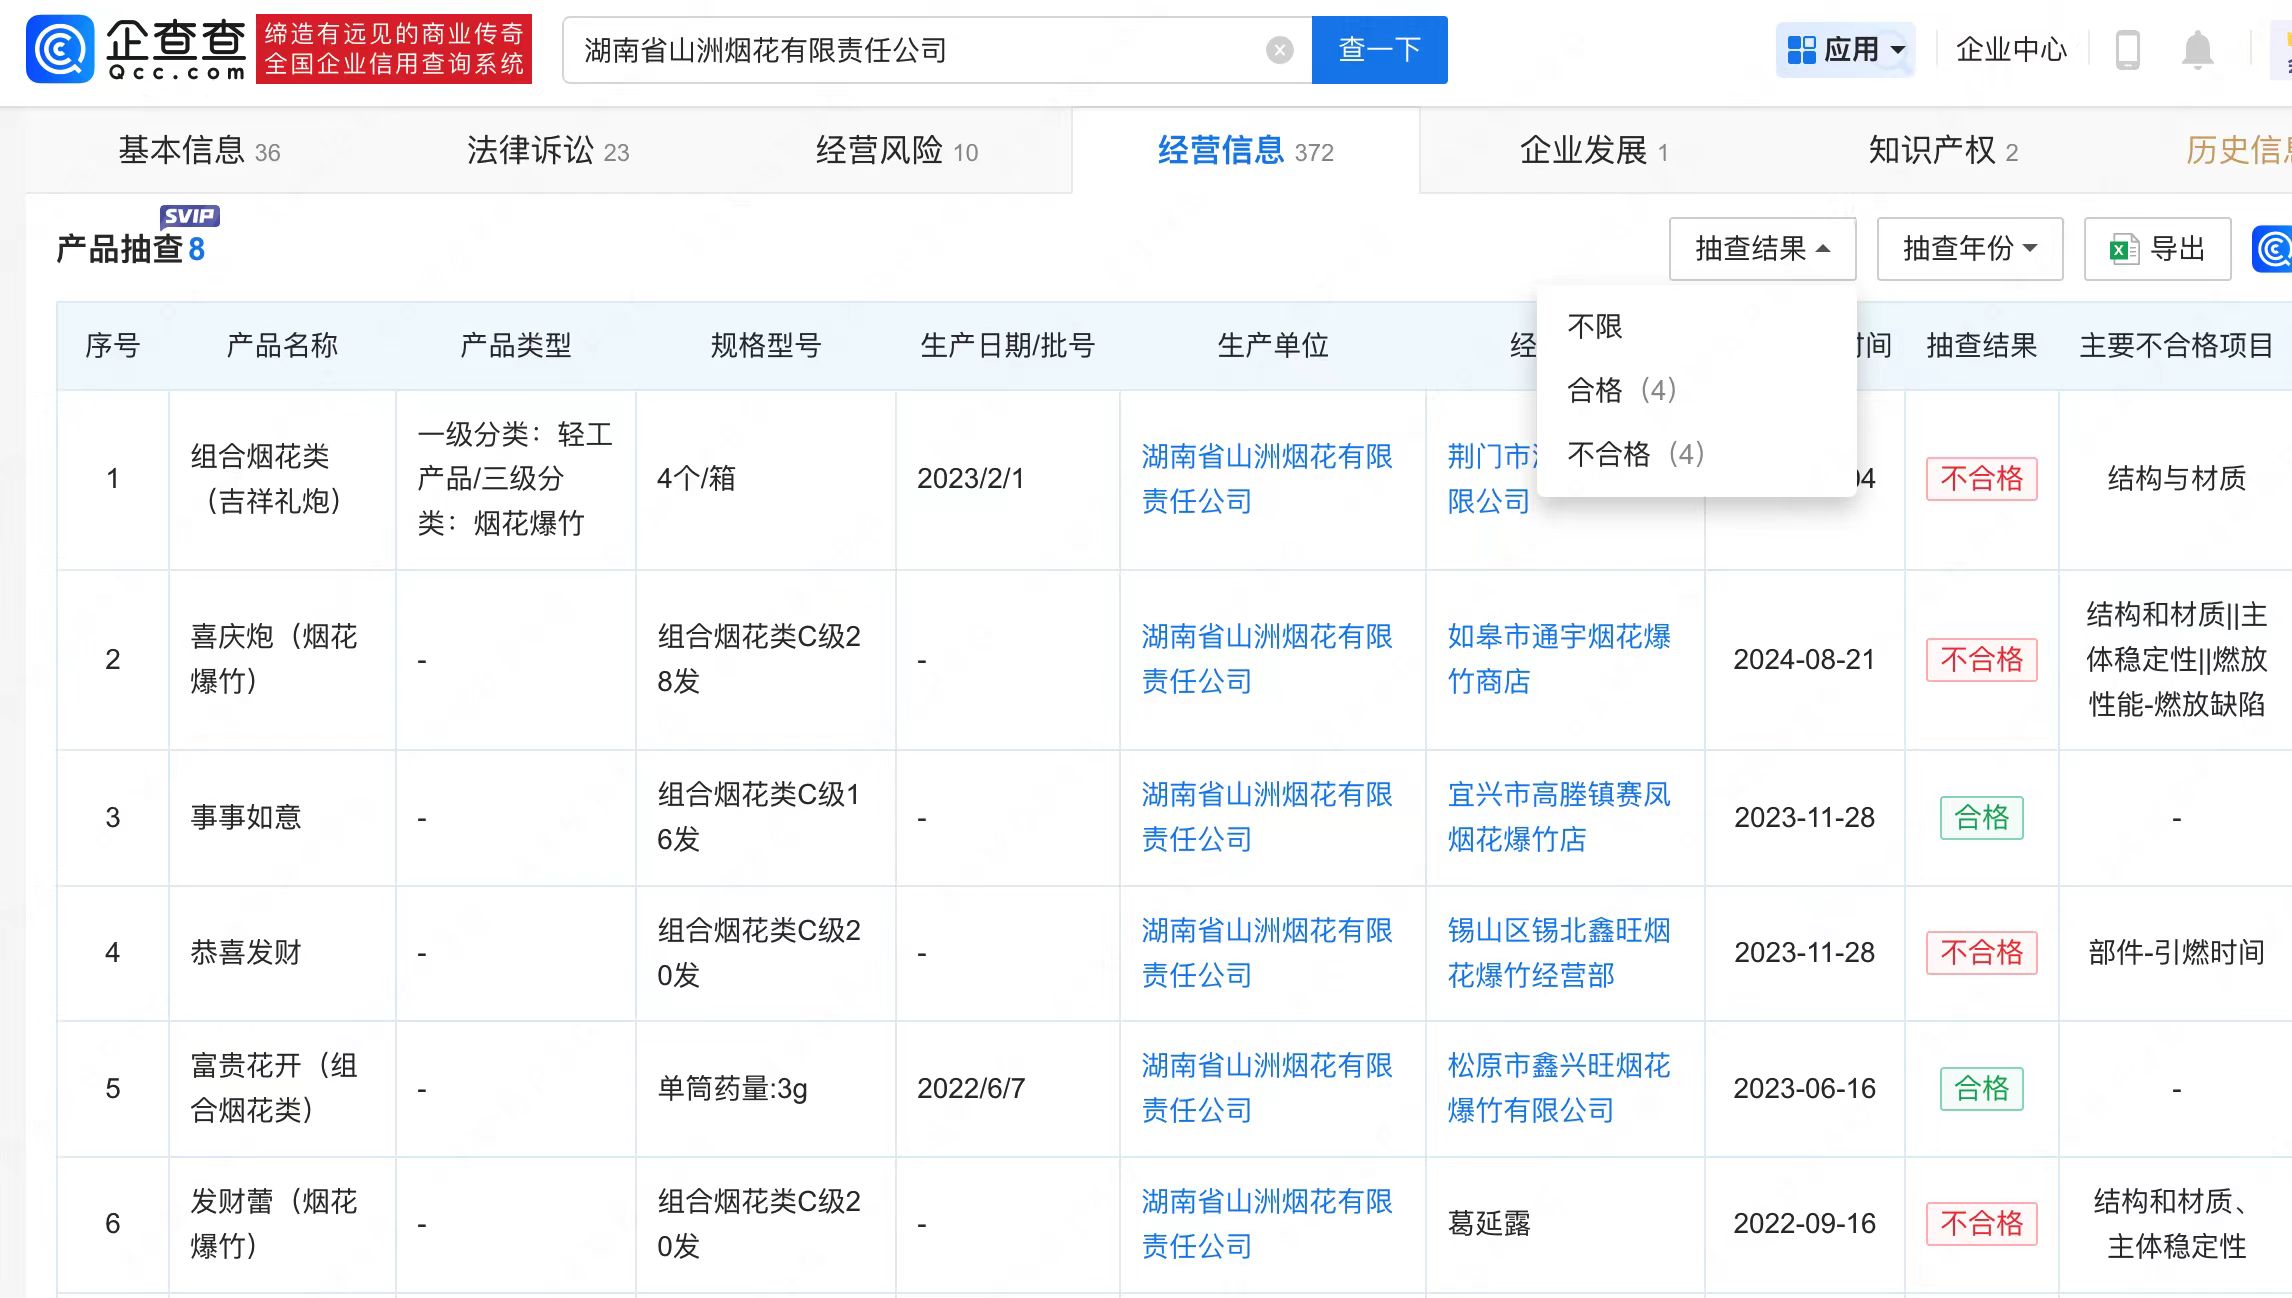Open 湖南省山洲烟花有限责任公司 link in row 2
This screenshot has width=2292, height=1298.
click(1267, 659)
